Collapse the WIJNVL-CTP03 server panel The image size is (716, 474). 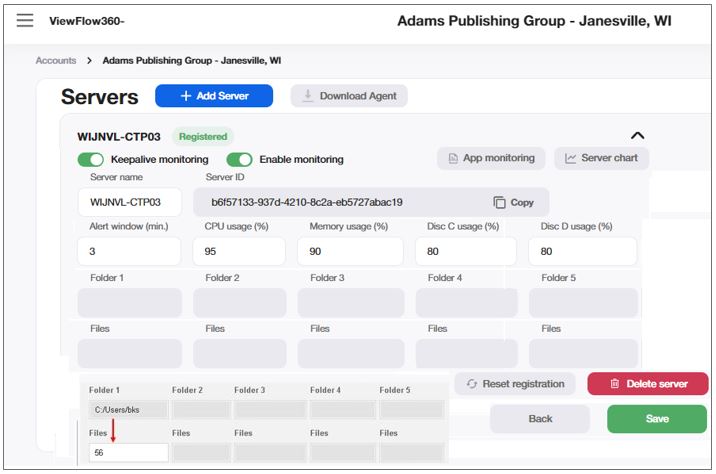click(637, 136)
